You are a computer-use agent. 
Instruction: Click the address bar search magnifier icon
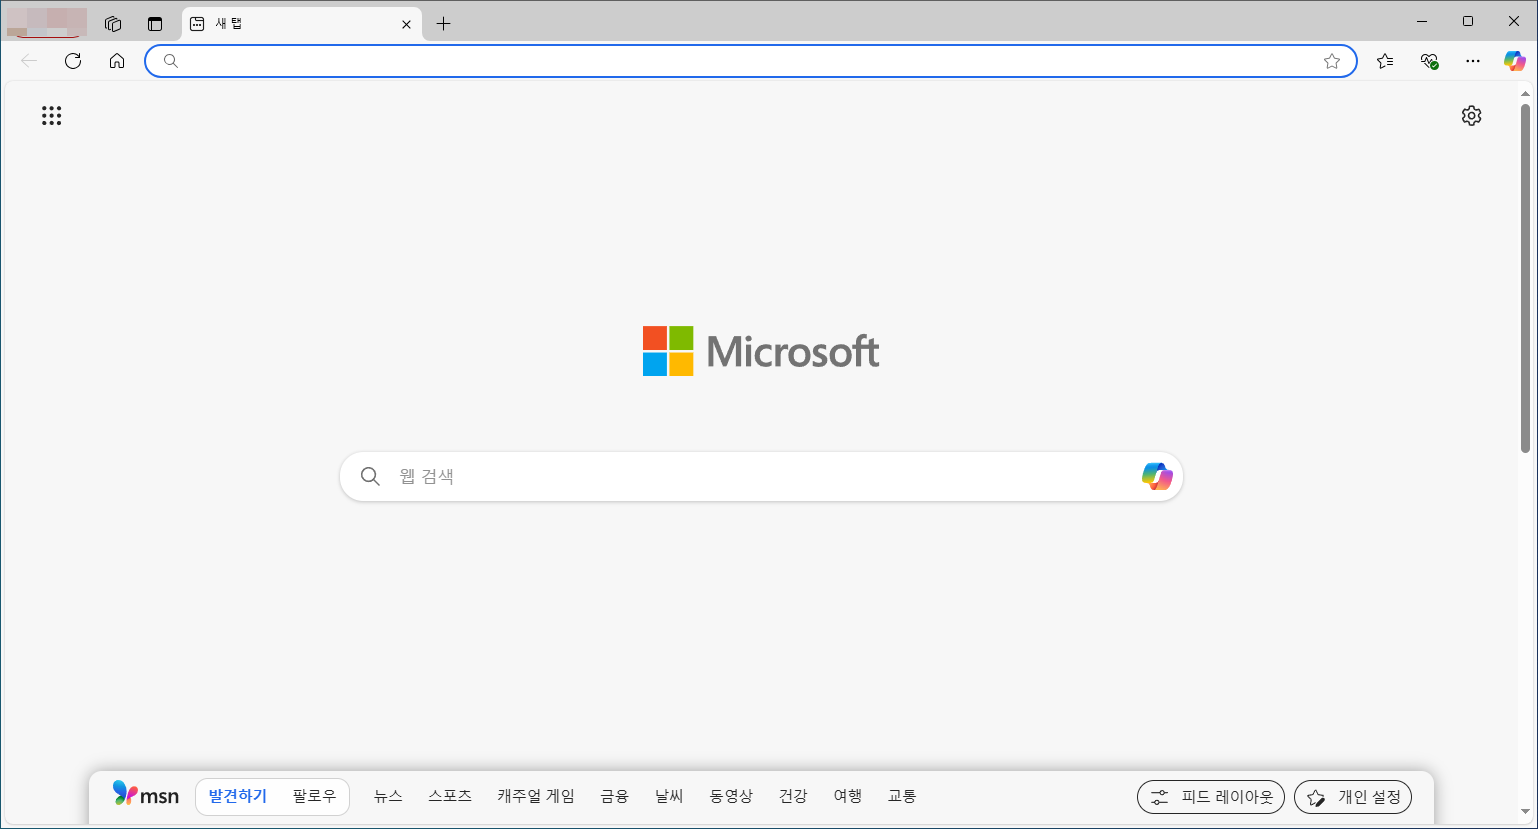tap(171, 61)
